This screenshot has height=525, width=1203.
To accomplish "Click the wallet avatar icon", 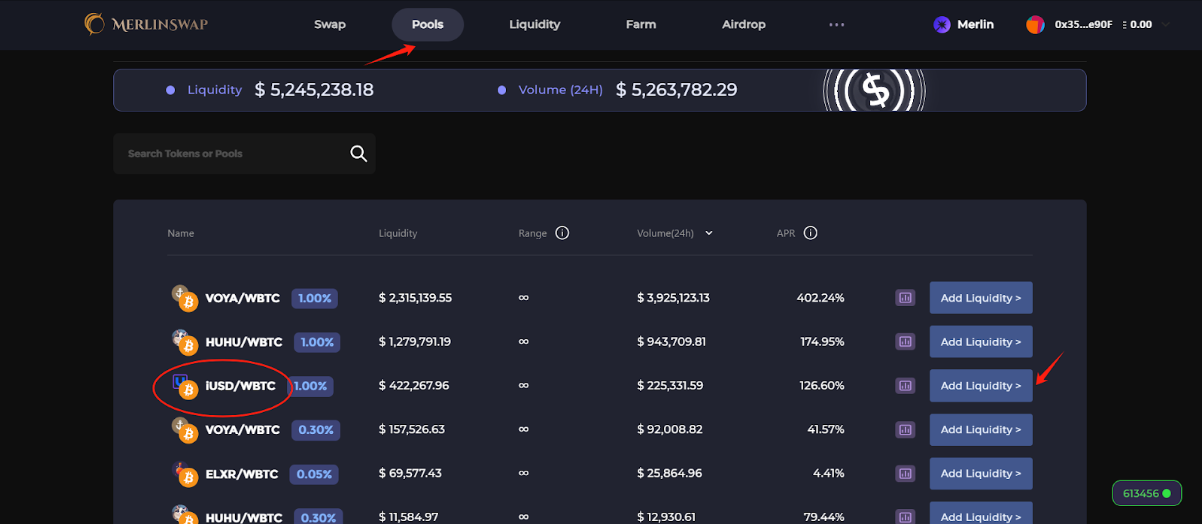I will [1035, 25].
